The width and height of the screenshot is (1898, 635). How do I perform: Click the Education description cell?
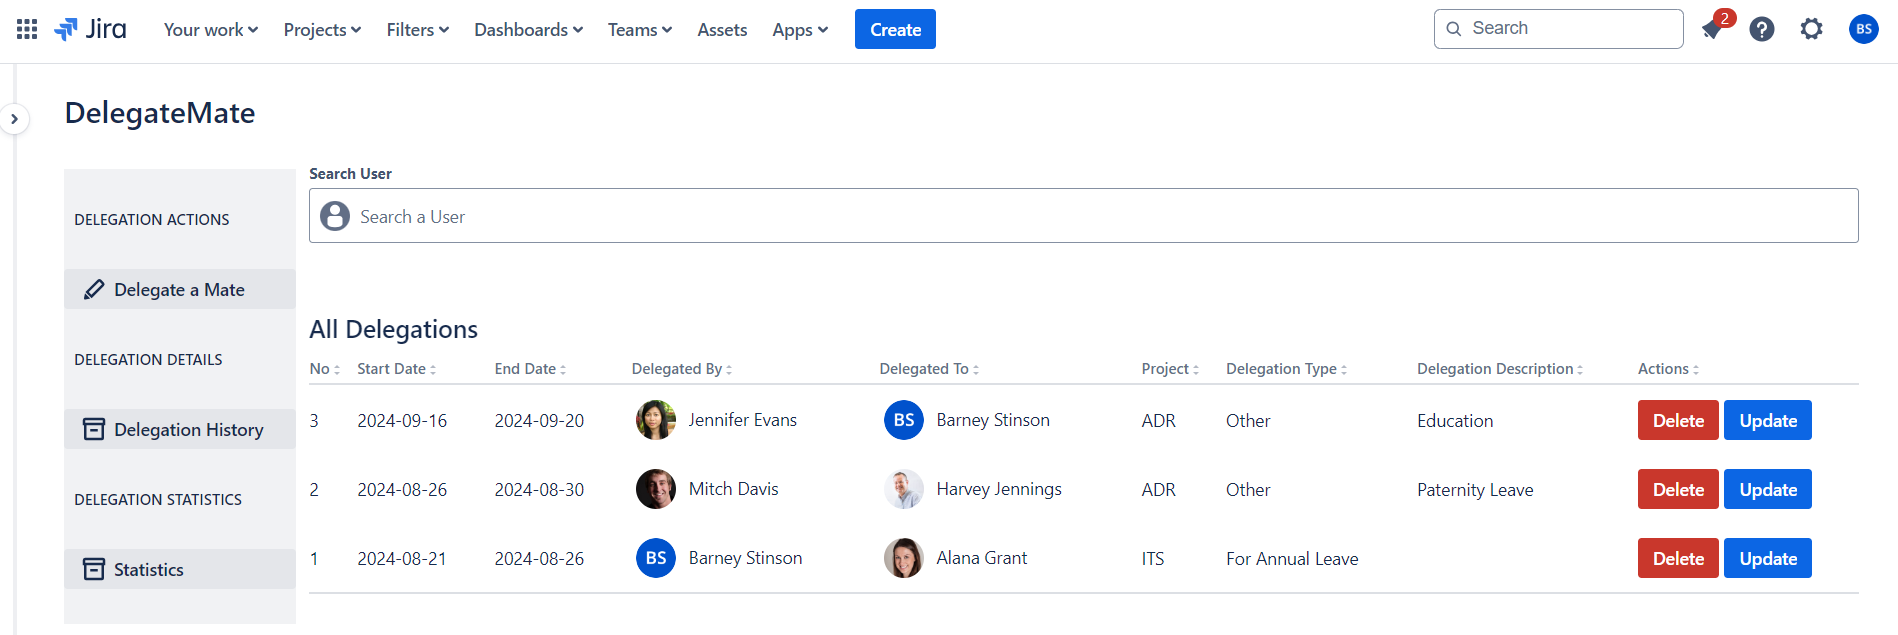[x=1455, y=421]
